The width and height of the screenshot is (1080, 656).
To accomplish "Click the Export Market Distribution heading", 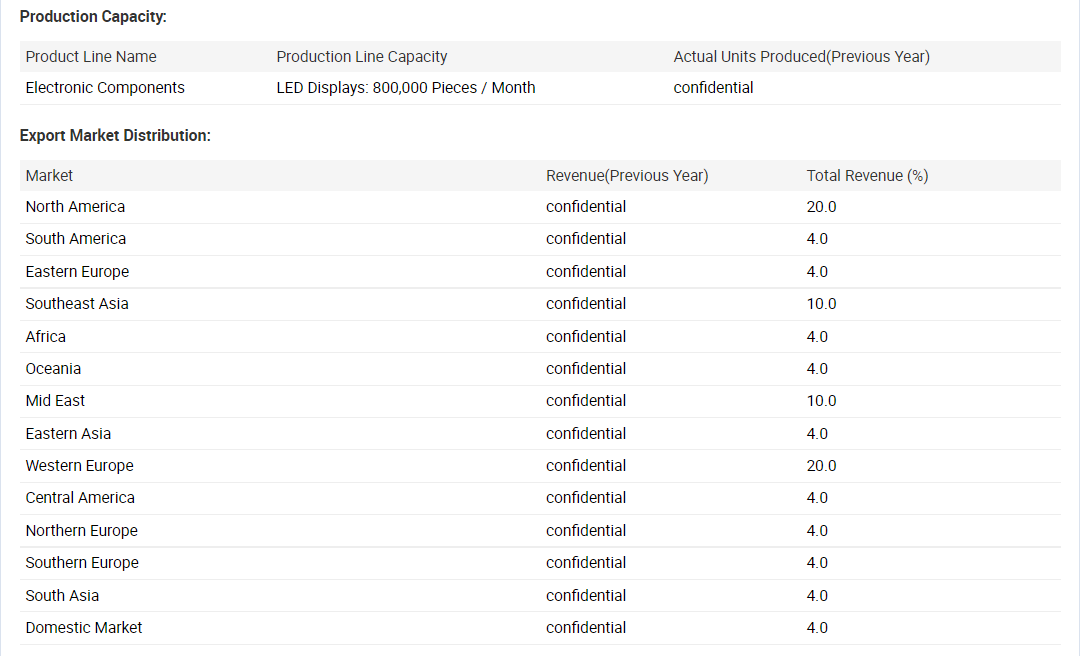I will point(115,135).
